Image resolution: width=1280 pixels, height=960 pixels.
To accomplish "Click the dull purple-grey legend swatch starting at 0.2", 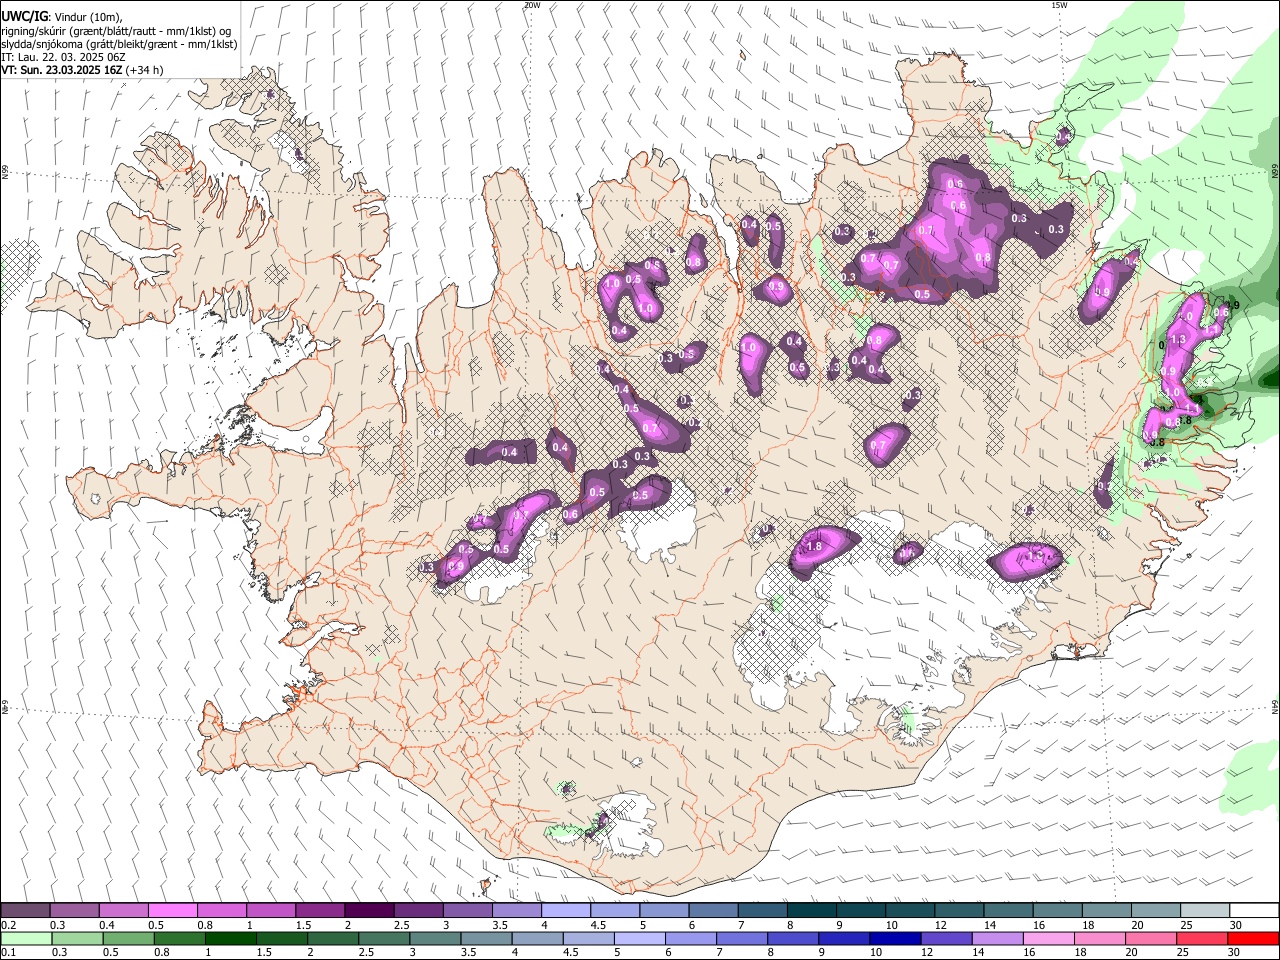I will tap(25, 910).
